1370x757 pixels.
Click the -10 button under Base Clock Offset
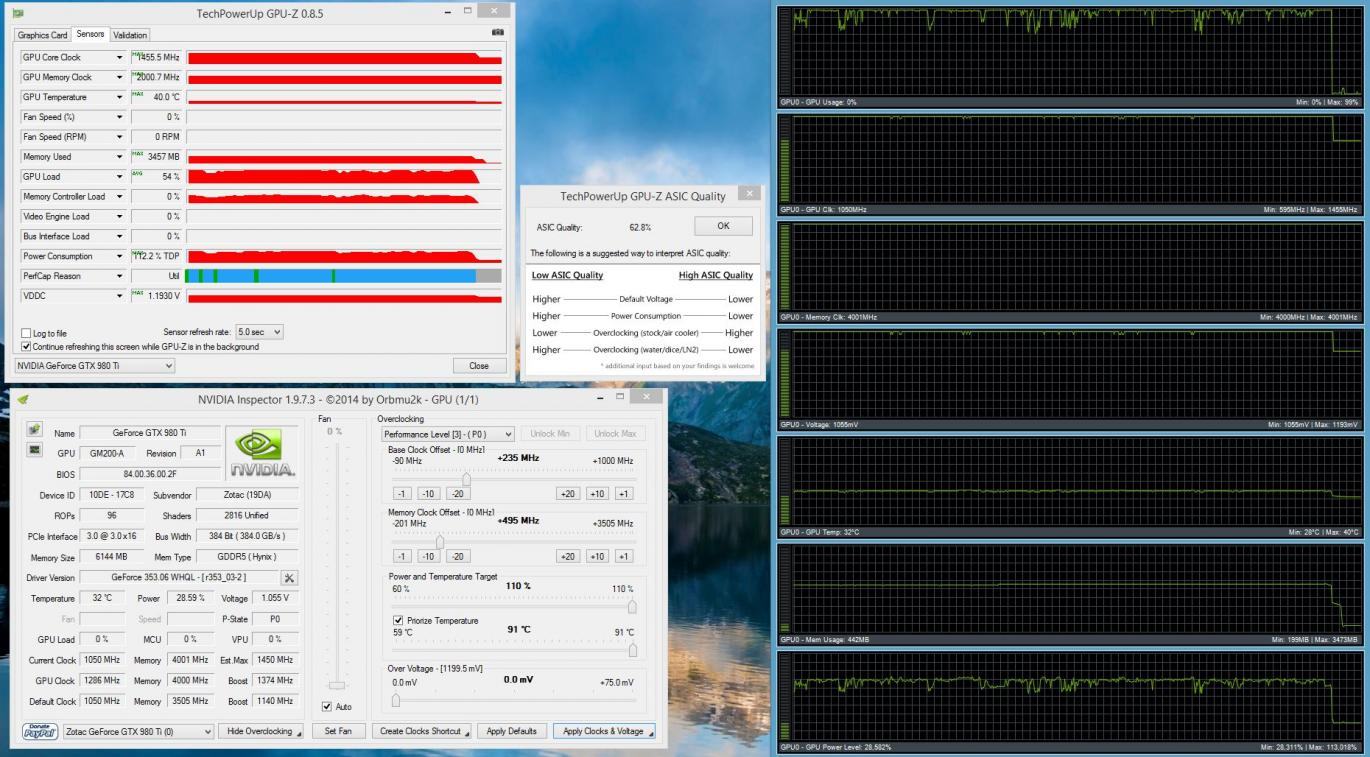tap(429, 494)
